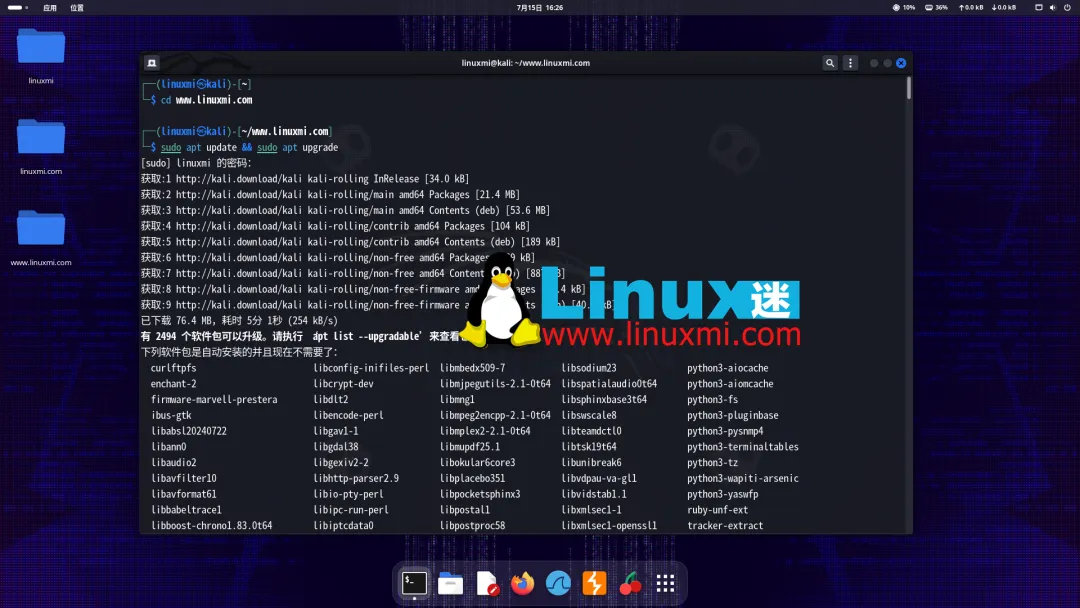Click package name tracker-extract
This screenshot has width=1080, height=608.
[725, 525]
